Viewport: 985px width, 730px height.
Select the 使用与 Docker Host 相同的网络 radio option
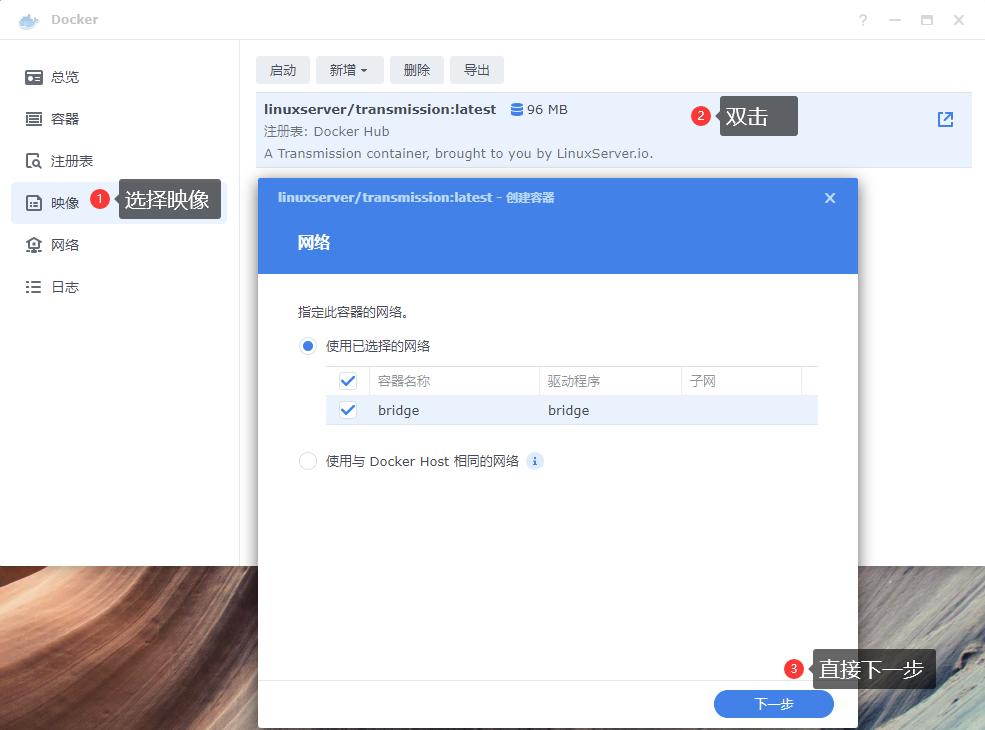click(307, 461)
